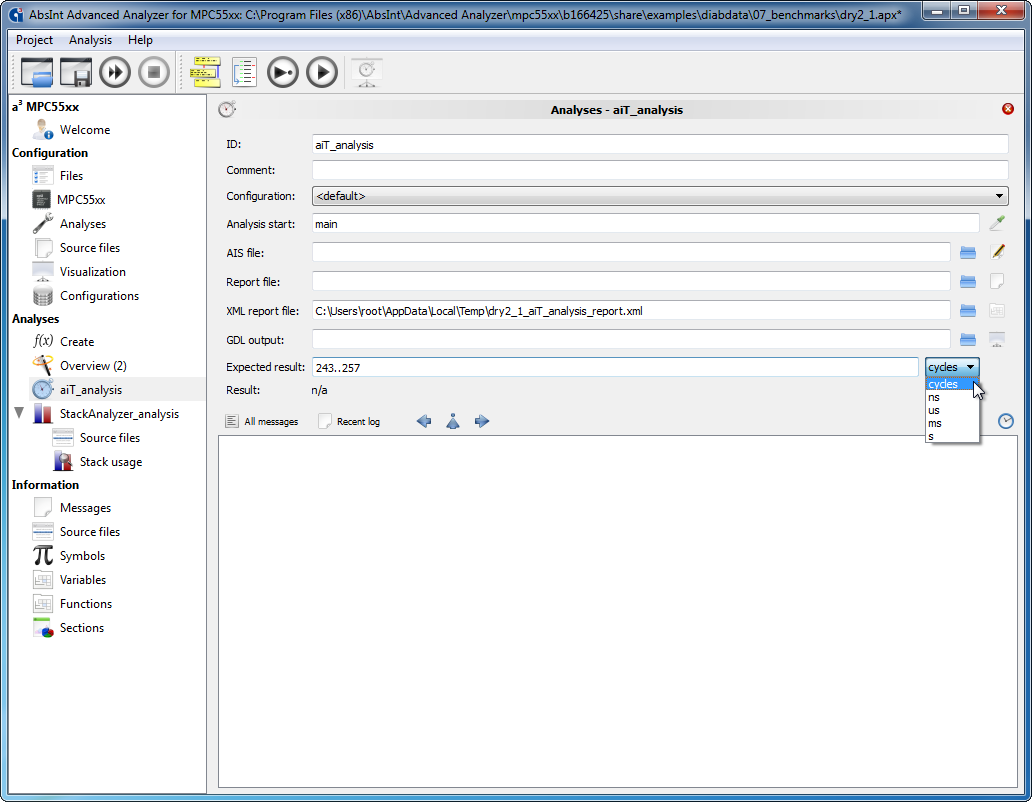
Task: Open Visualization settings item
Action: click(x=93, y=272)
